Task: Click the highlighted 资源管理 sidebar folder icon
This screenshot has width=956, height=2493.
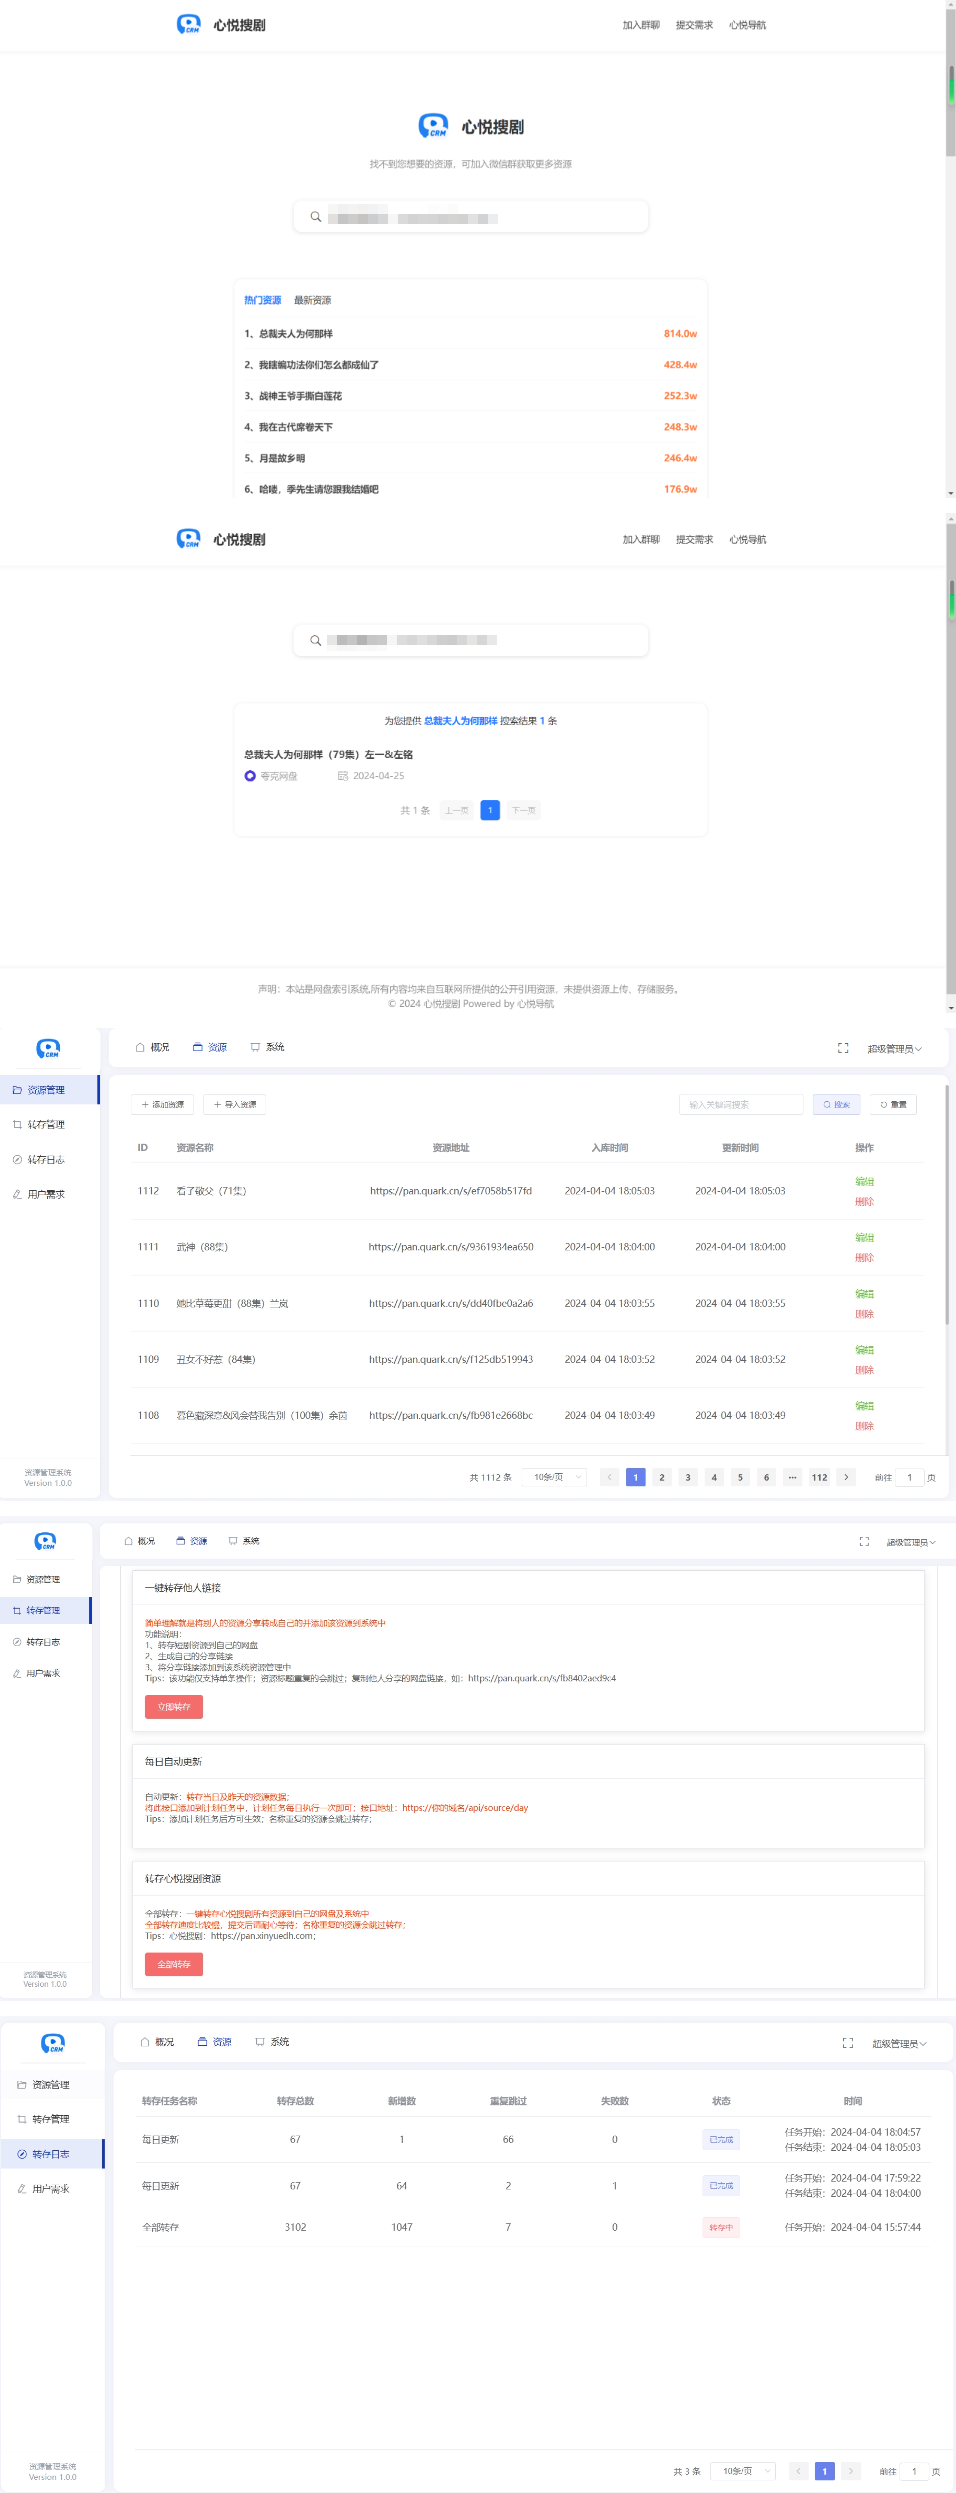Action: click(17, 1090)
